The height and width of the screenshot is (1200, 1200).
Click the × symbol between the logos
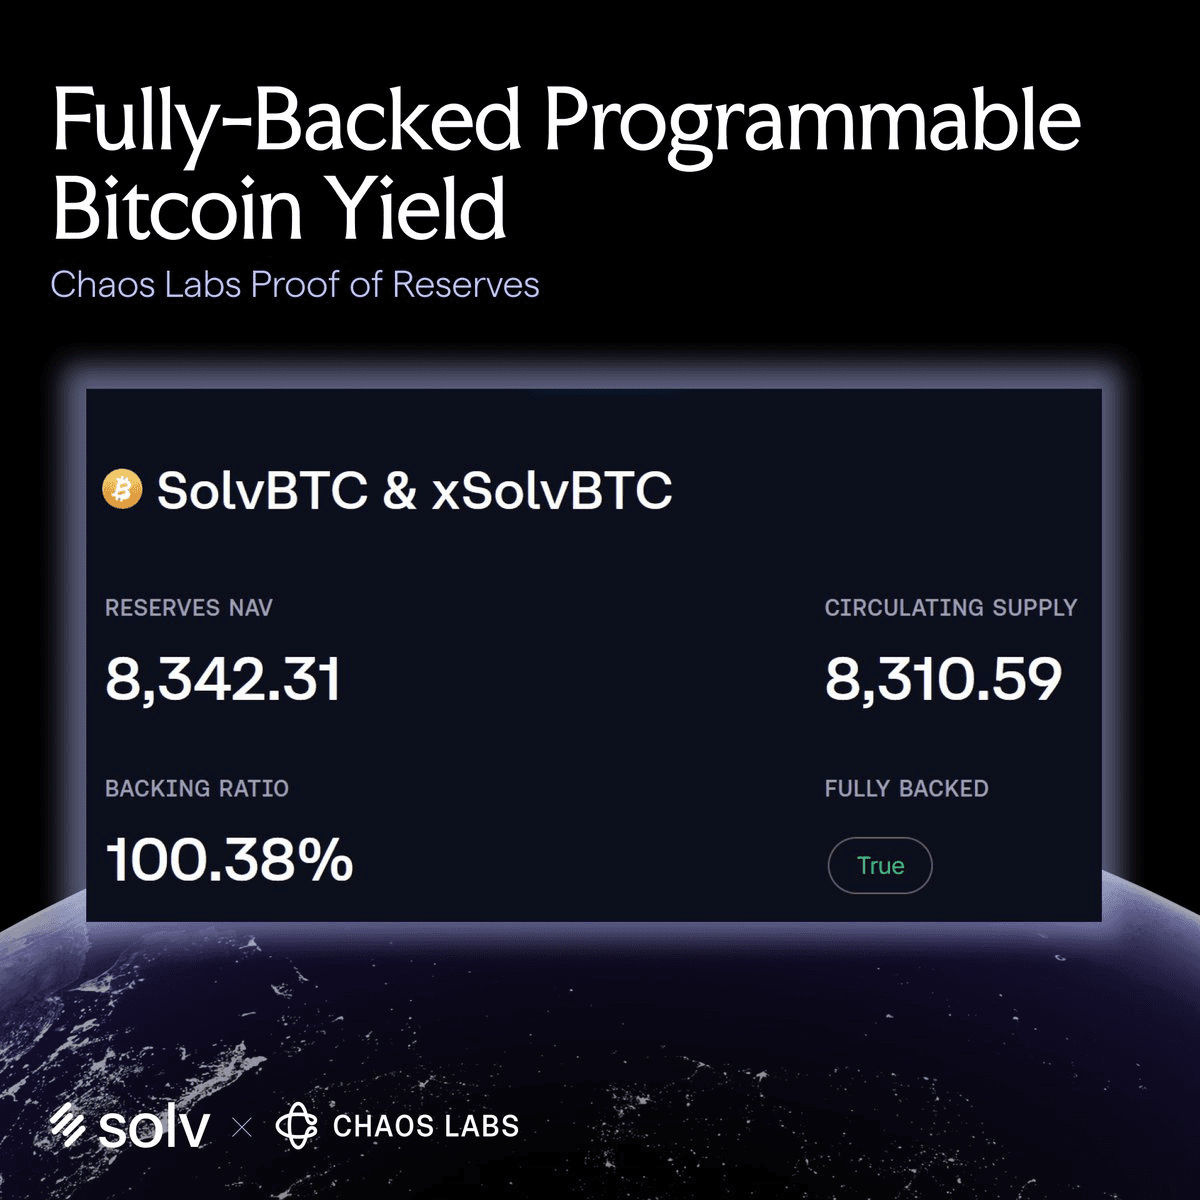[x=242, y=1128]
